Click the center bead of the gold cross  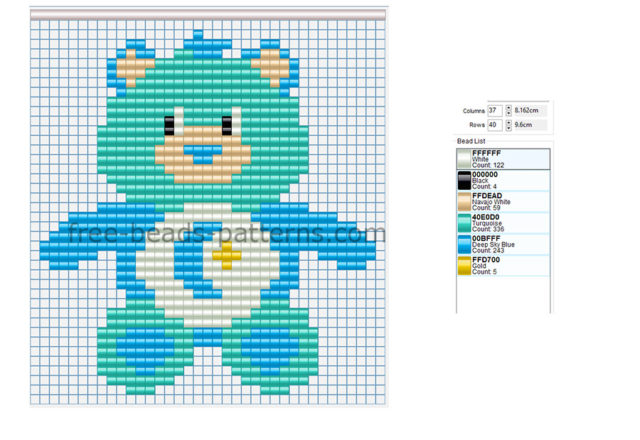point(227,256)
